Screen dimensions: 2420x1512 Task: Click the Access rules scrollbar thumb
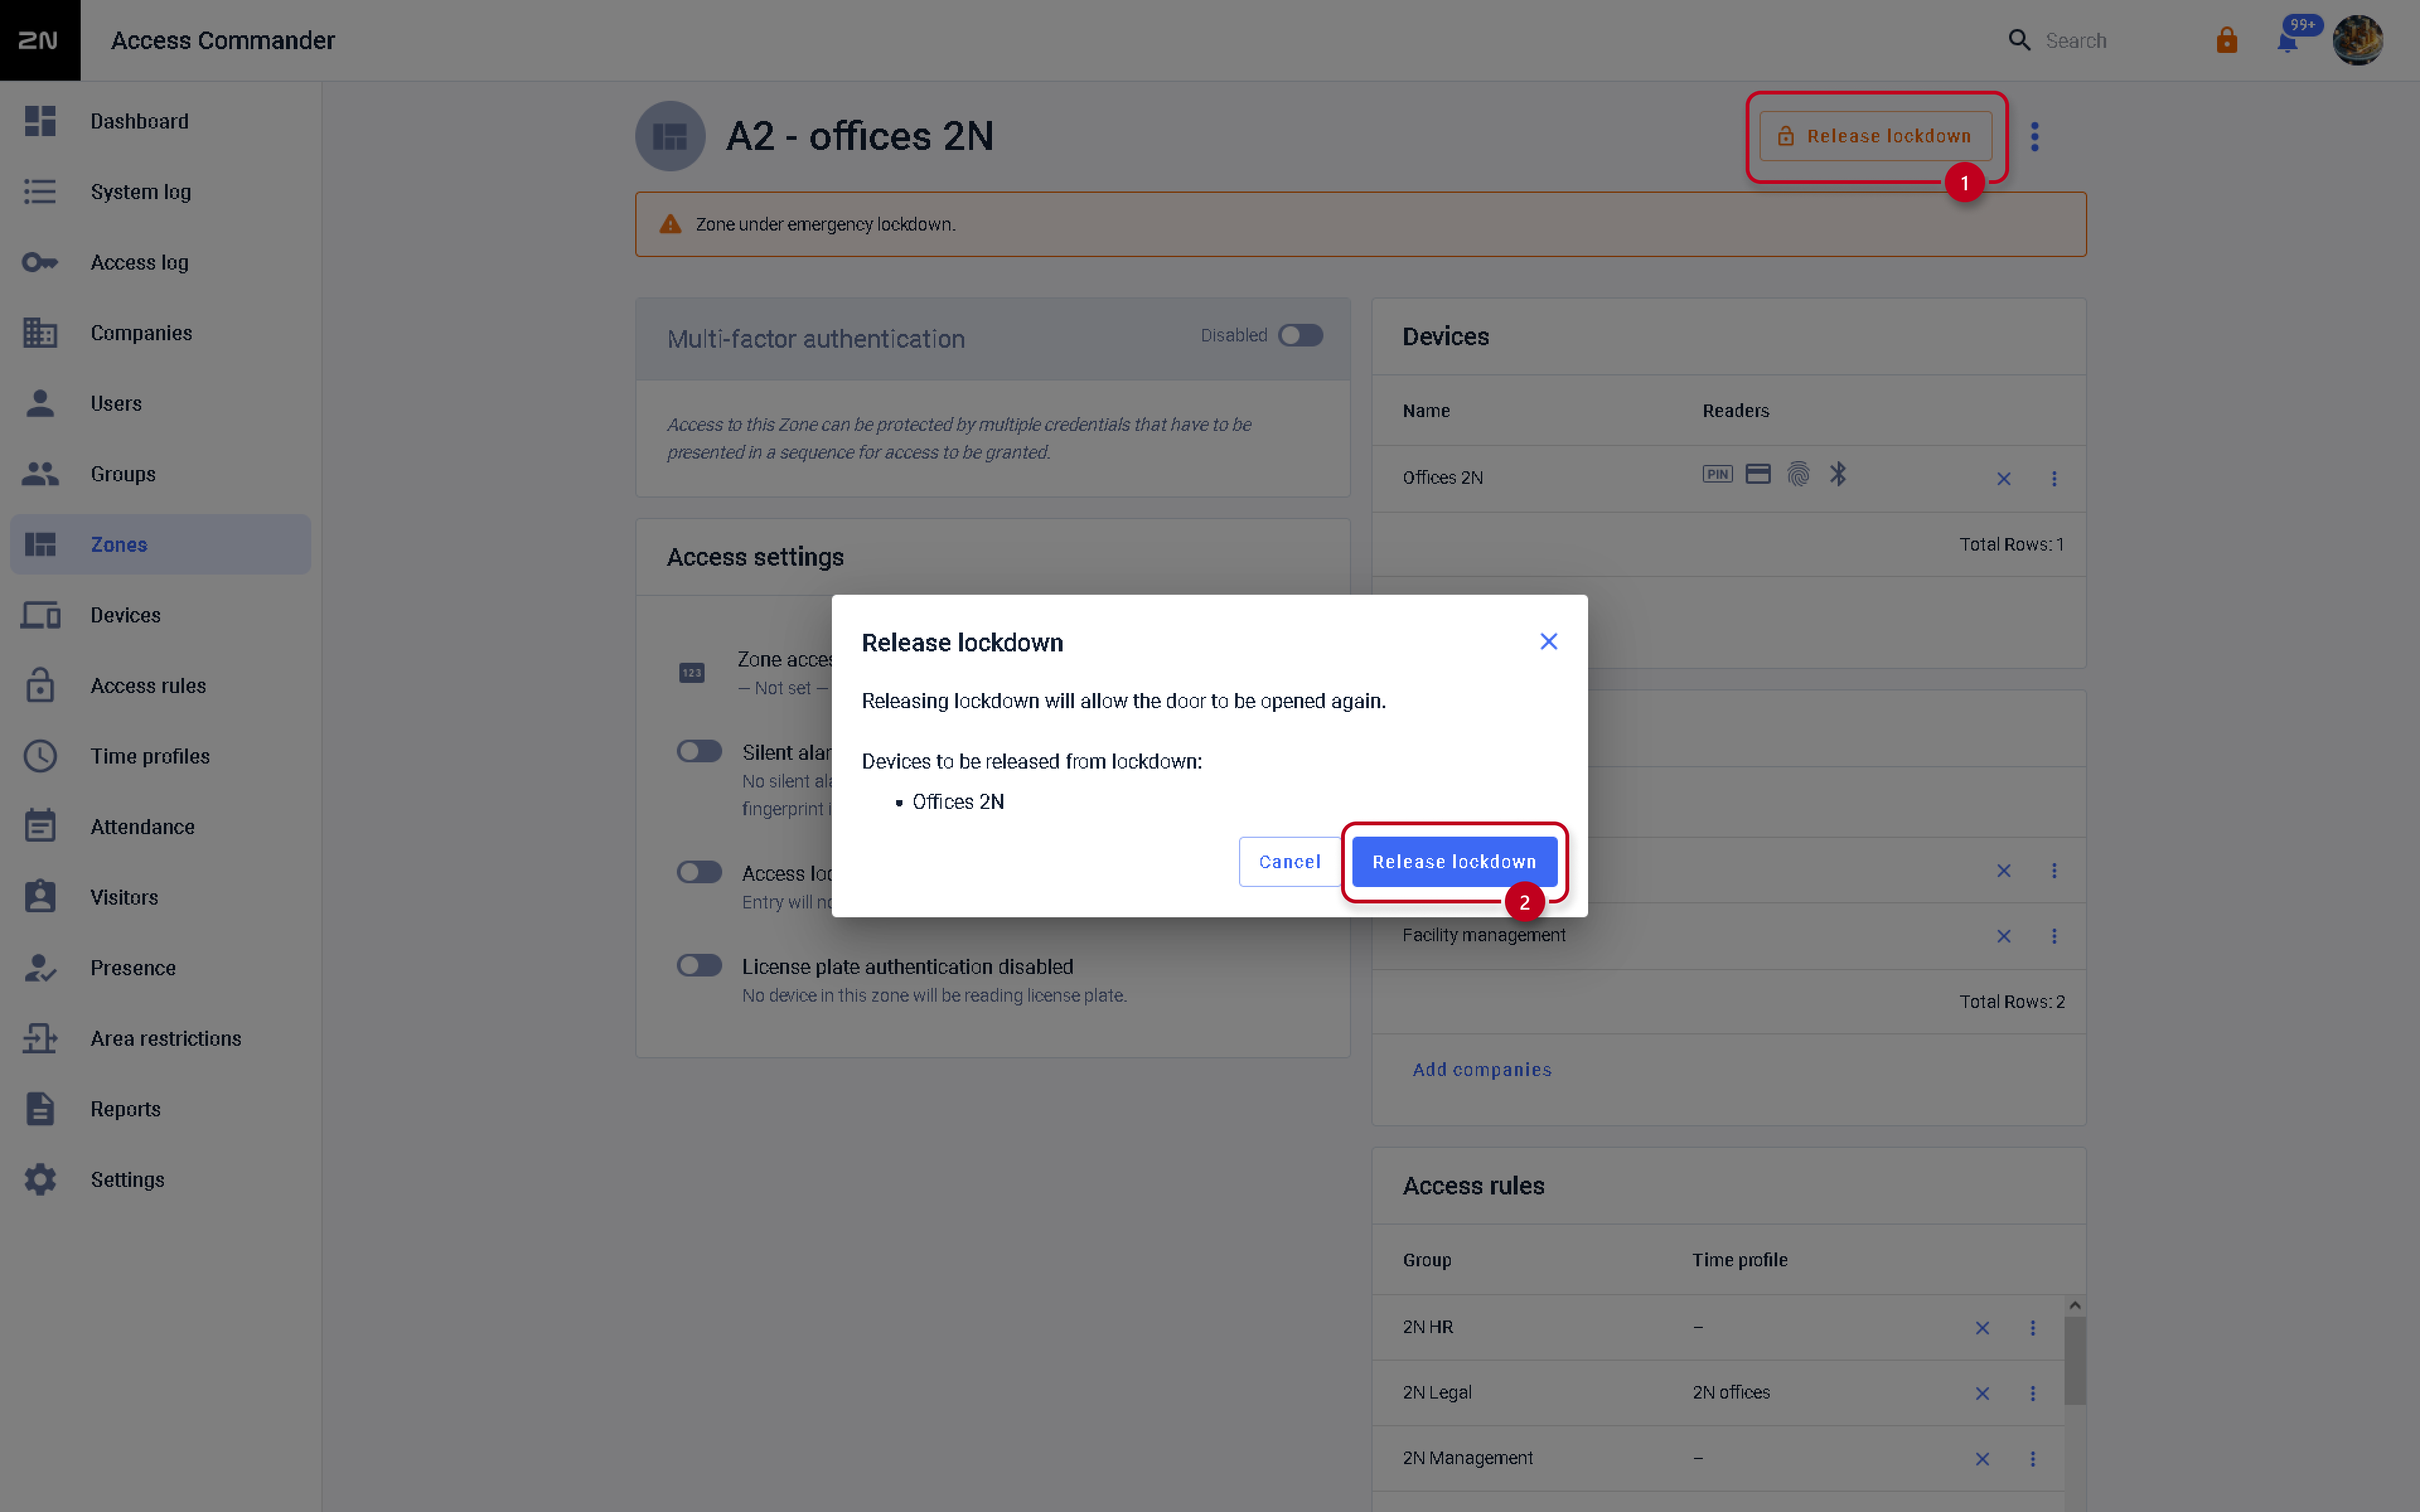point(2075,1360)
